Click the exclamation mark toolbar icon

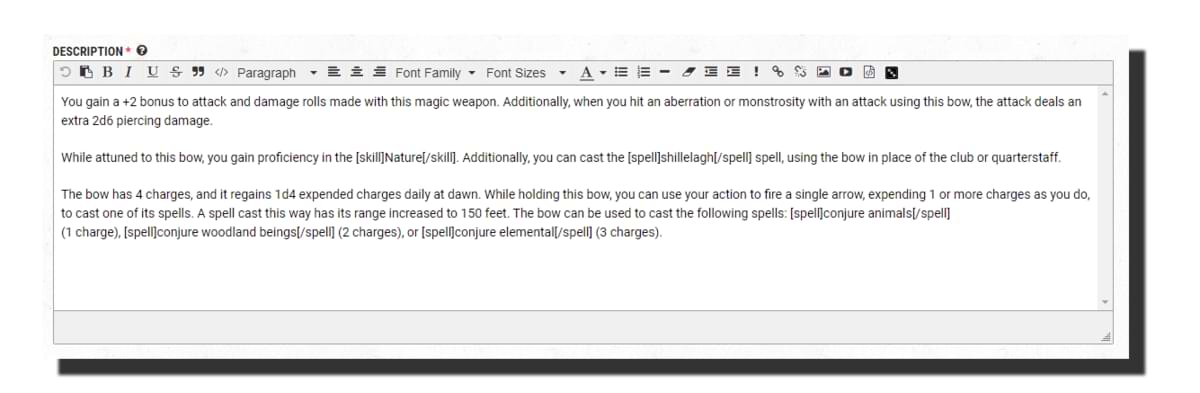pos(756,72)
